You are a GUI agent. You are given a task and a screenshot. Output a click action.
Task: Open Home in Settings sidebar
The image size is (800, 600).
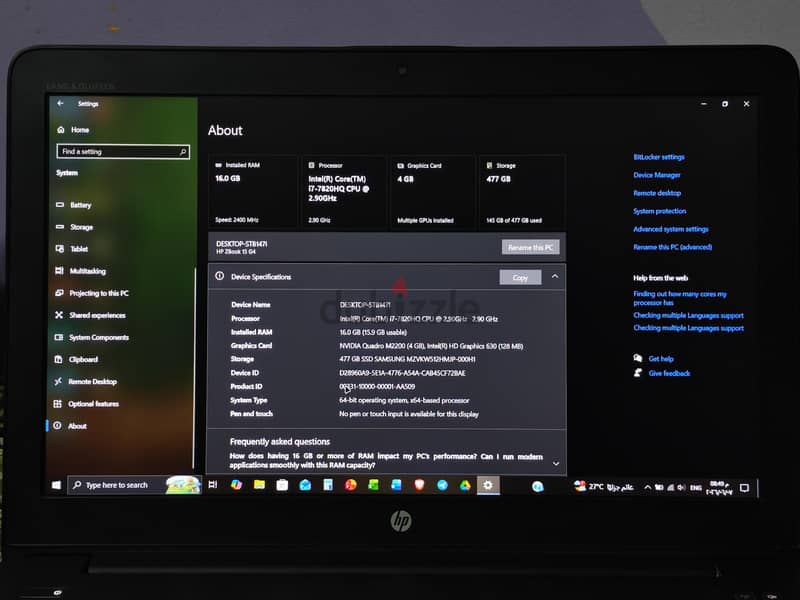click(73, 130)
